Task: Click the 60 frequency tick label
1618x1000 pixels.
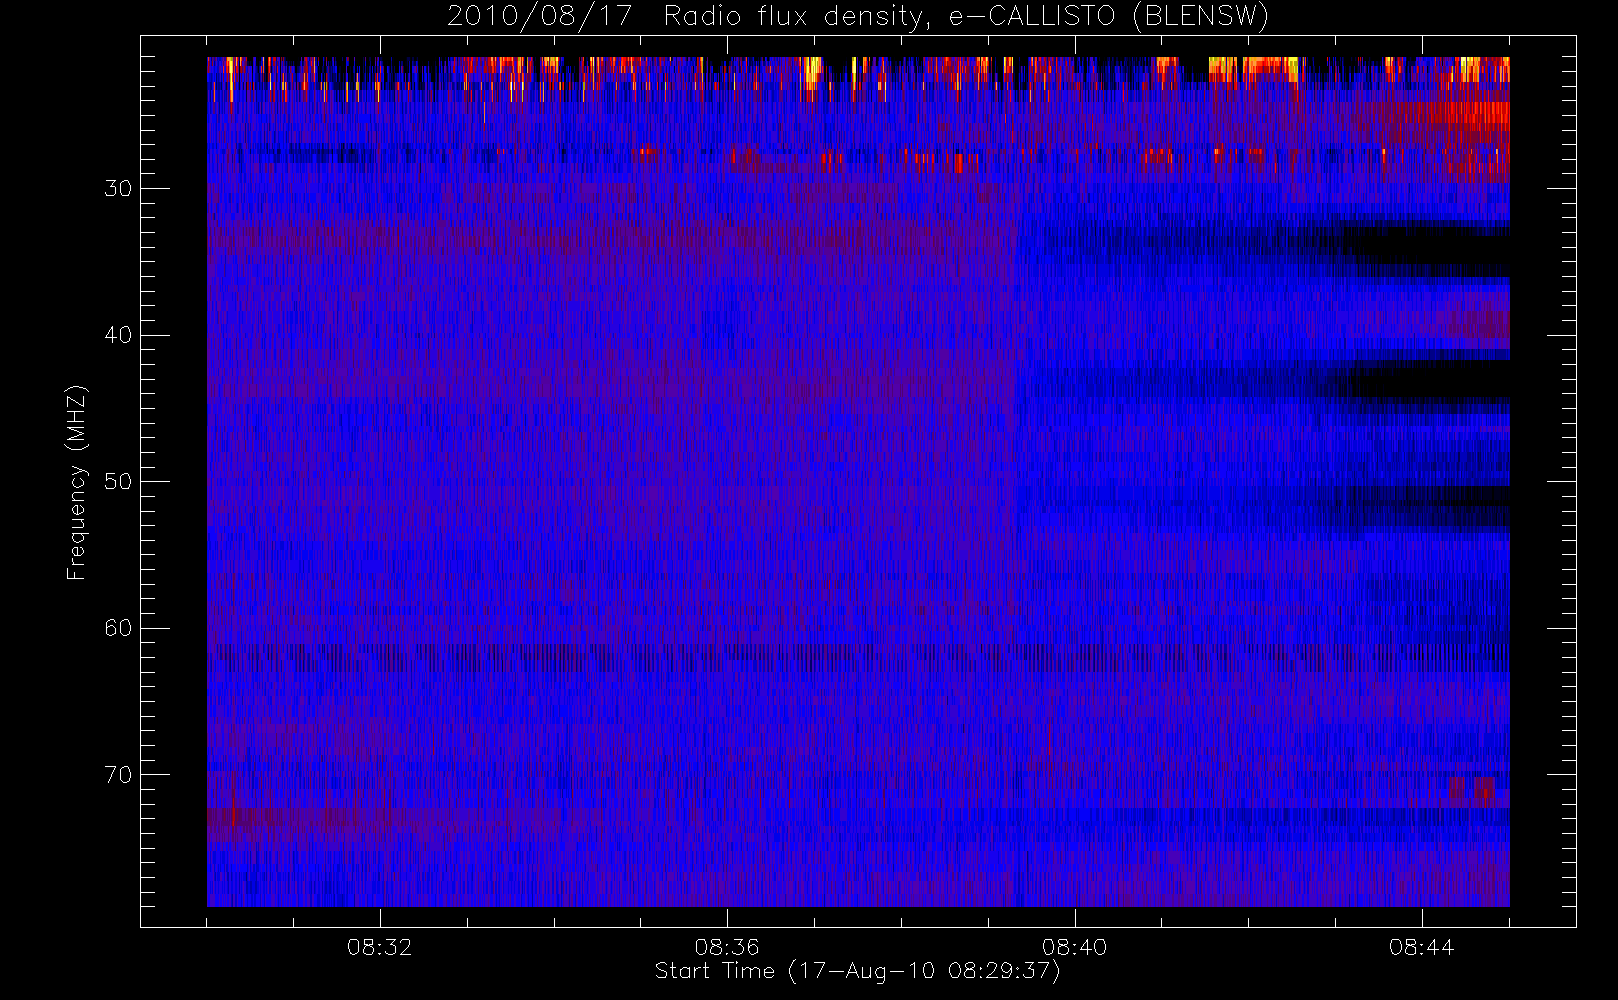Action: pyautogui.click(x=118, y=628)
